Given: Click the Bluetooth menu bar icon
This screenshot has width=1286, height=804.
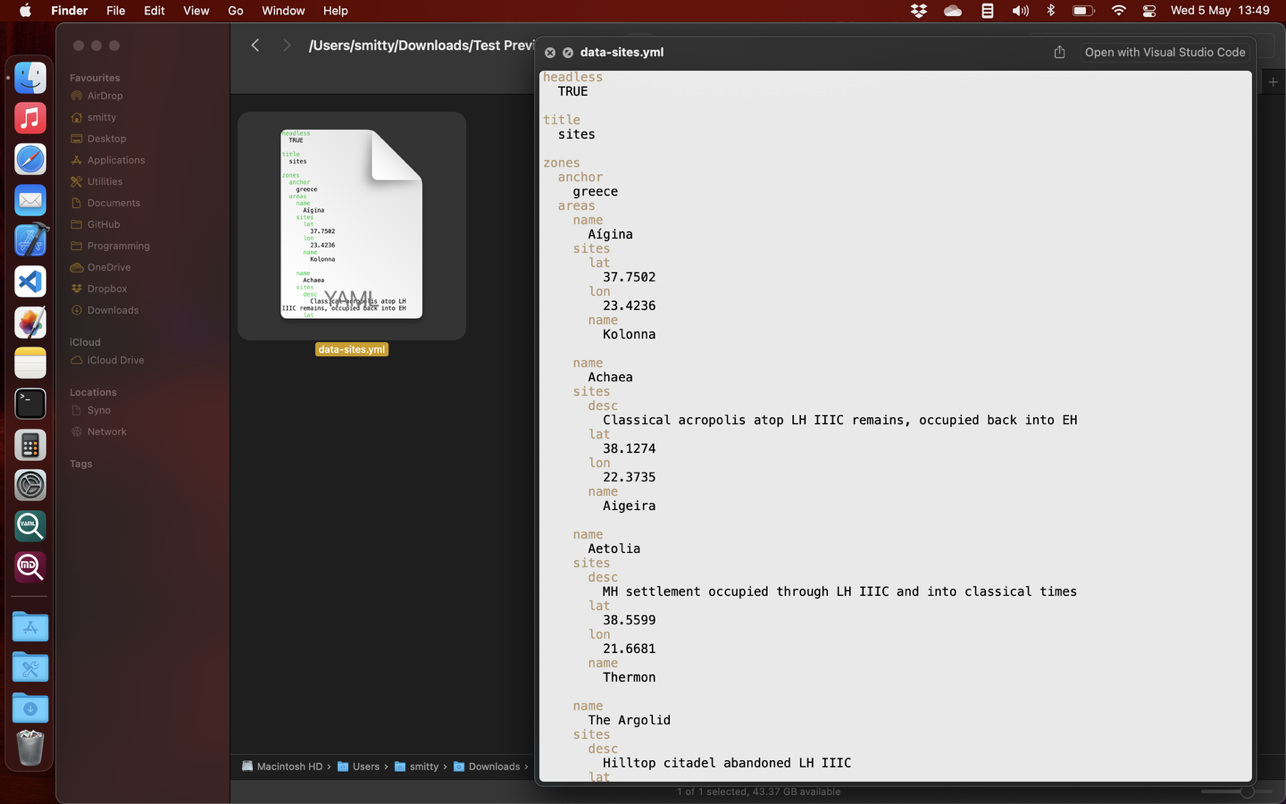Looking at the screenshot, I should [x=1050, y=11].
